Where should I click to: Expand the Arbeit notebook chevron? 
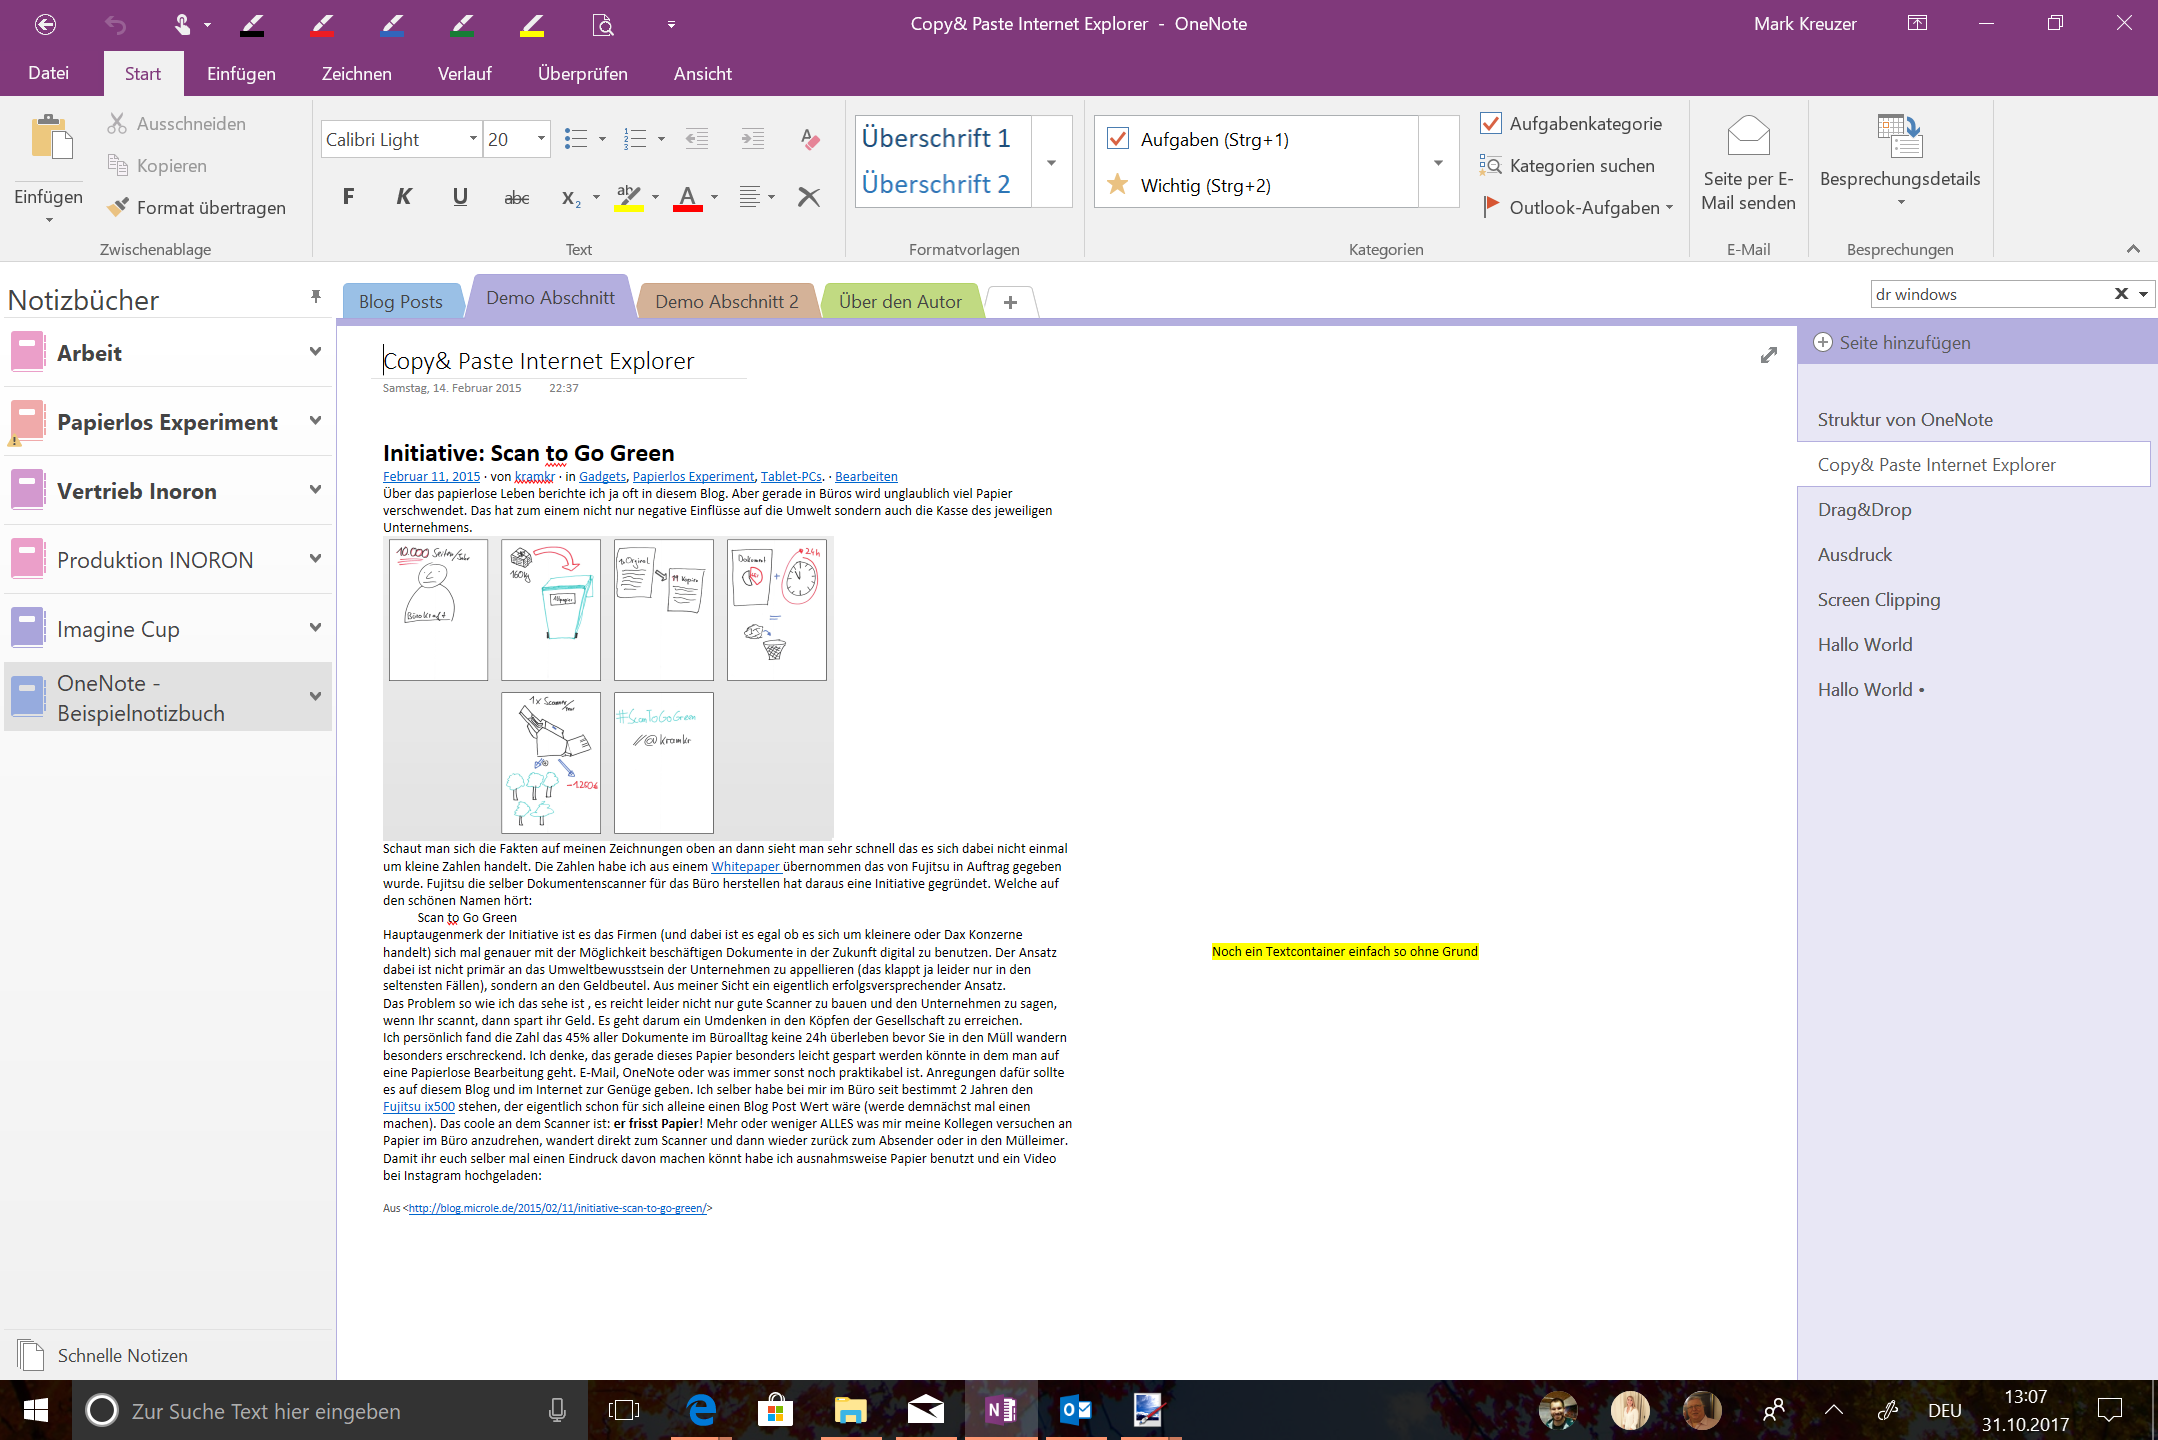coord(315,352)
